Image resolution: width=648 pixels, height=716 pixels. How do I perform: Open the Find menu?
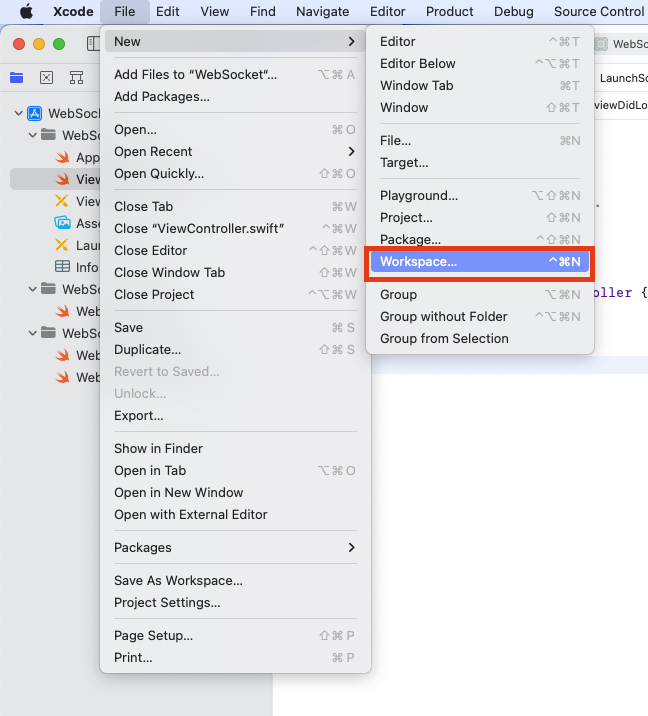pyautogui.click(x=263, y=11)
